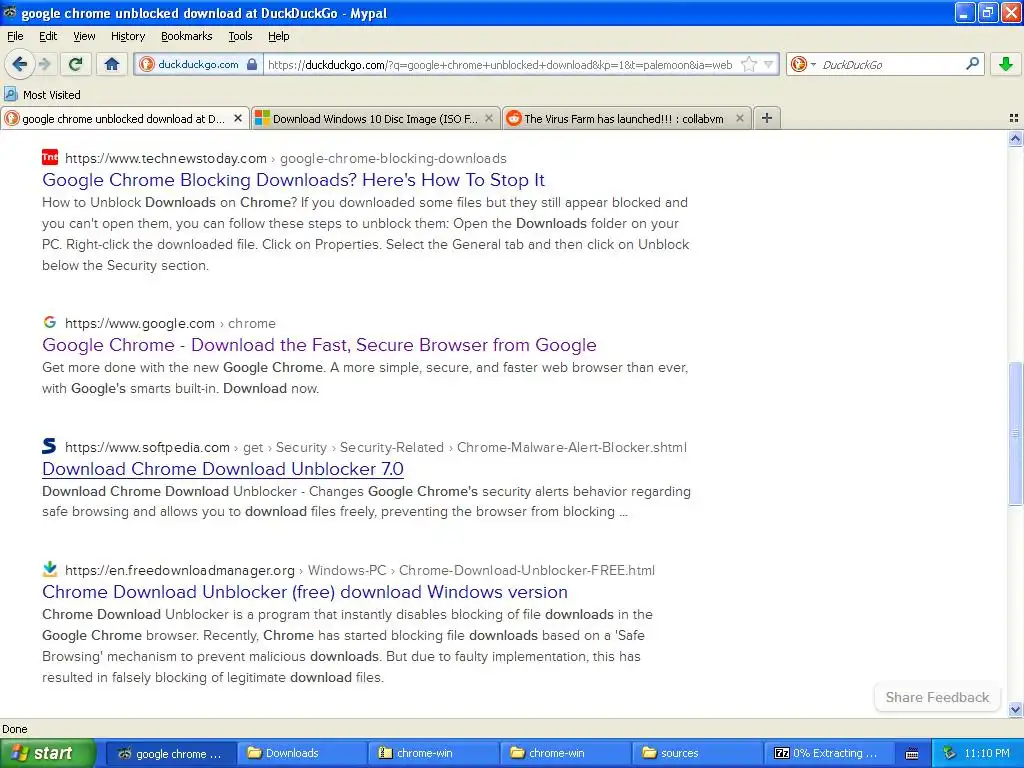Open the Edit menu
The width and height of the screenshot is (1024, 768).
[48, 36]
